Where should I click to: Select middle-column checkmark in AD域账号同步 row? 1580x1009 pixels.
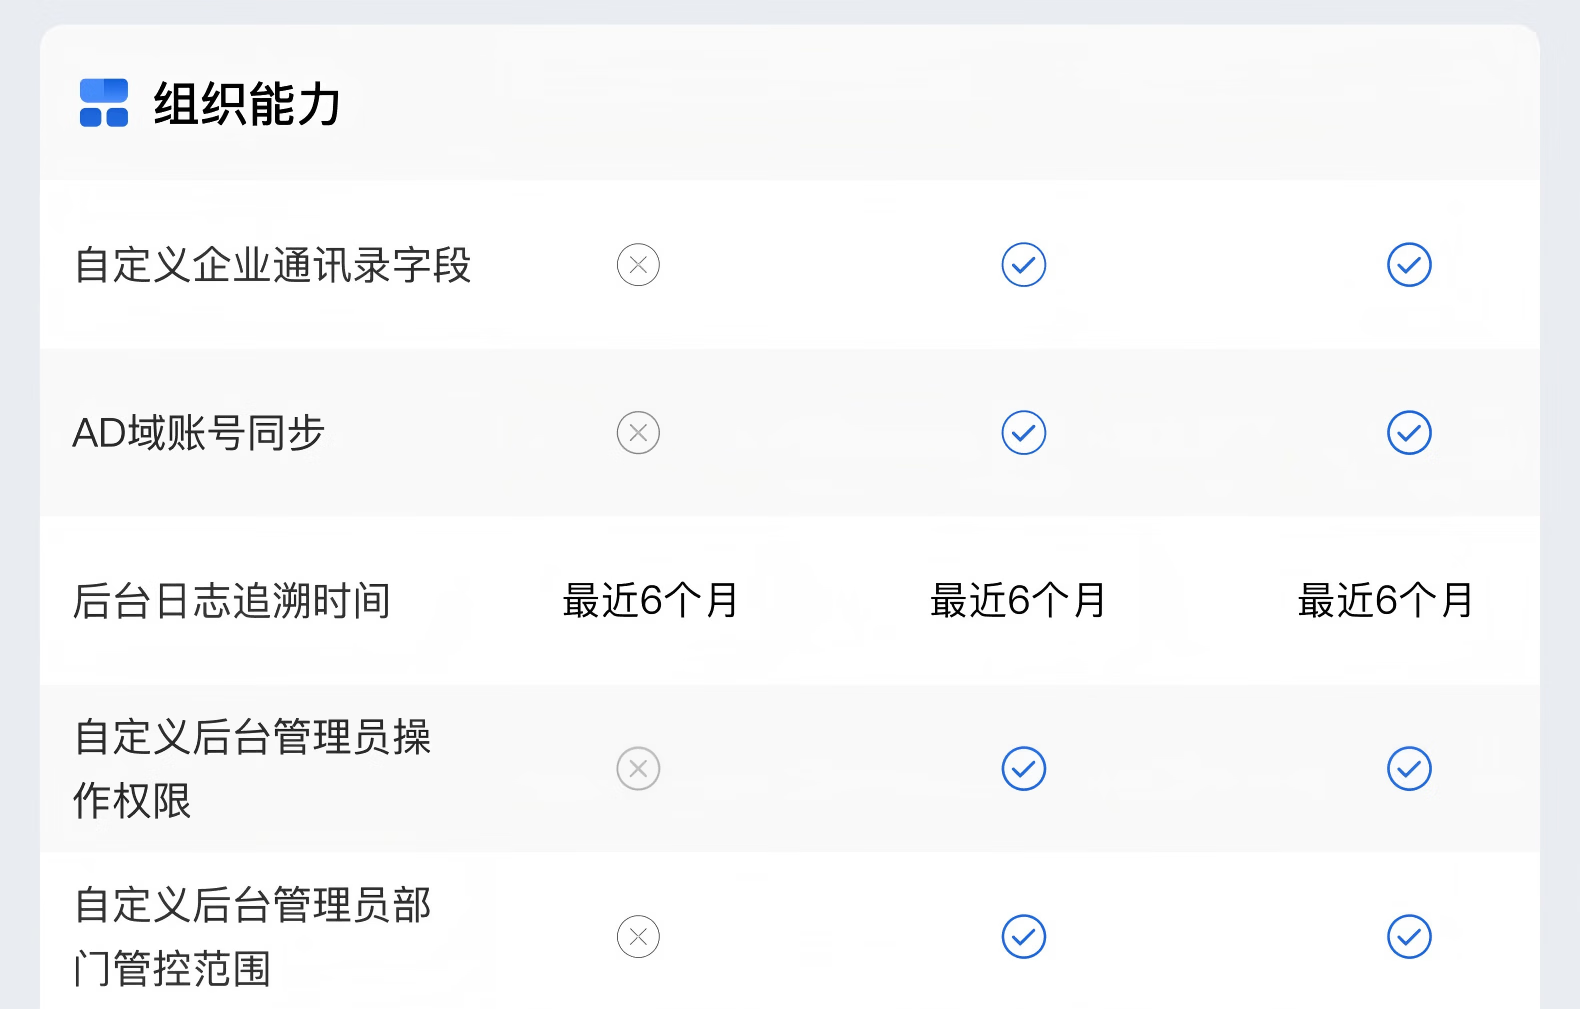(1023, 433)
